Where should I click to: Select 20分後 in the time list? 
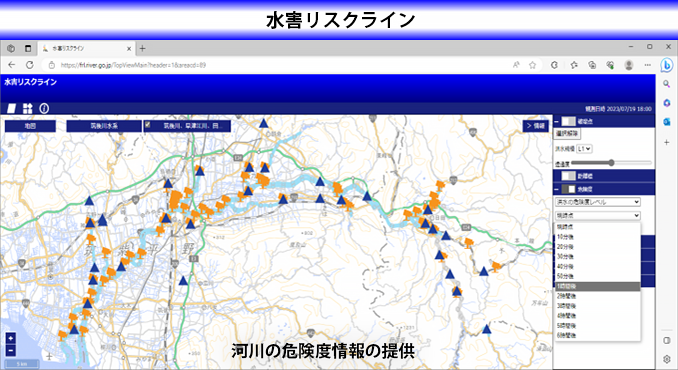[597, 247]
